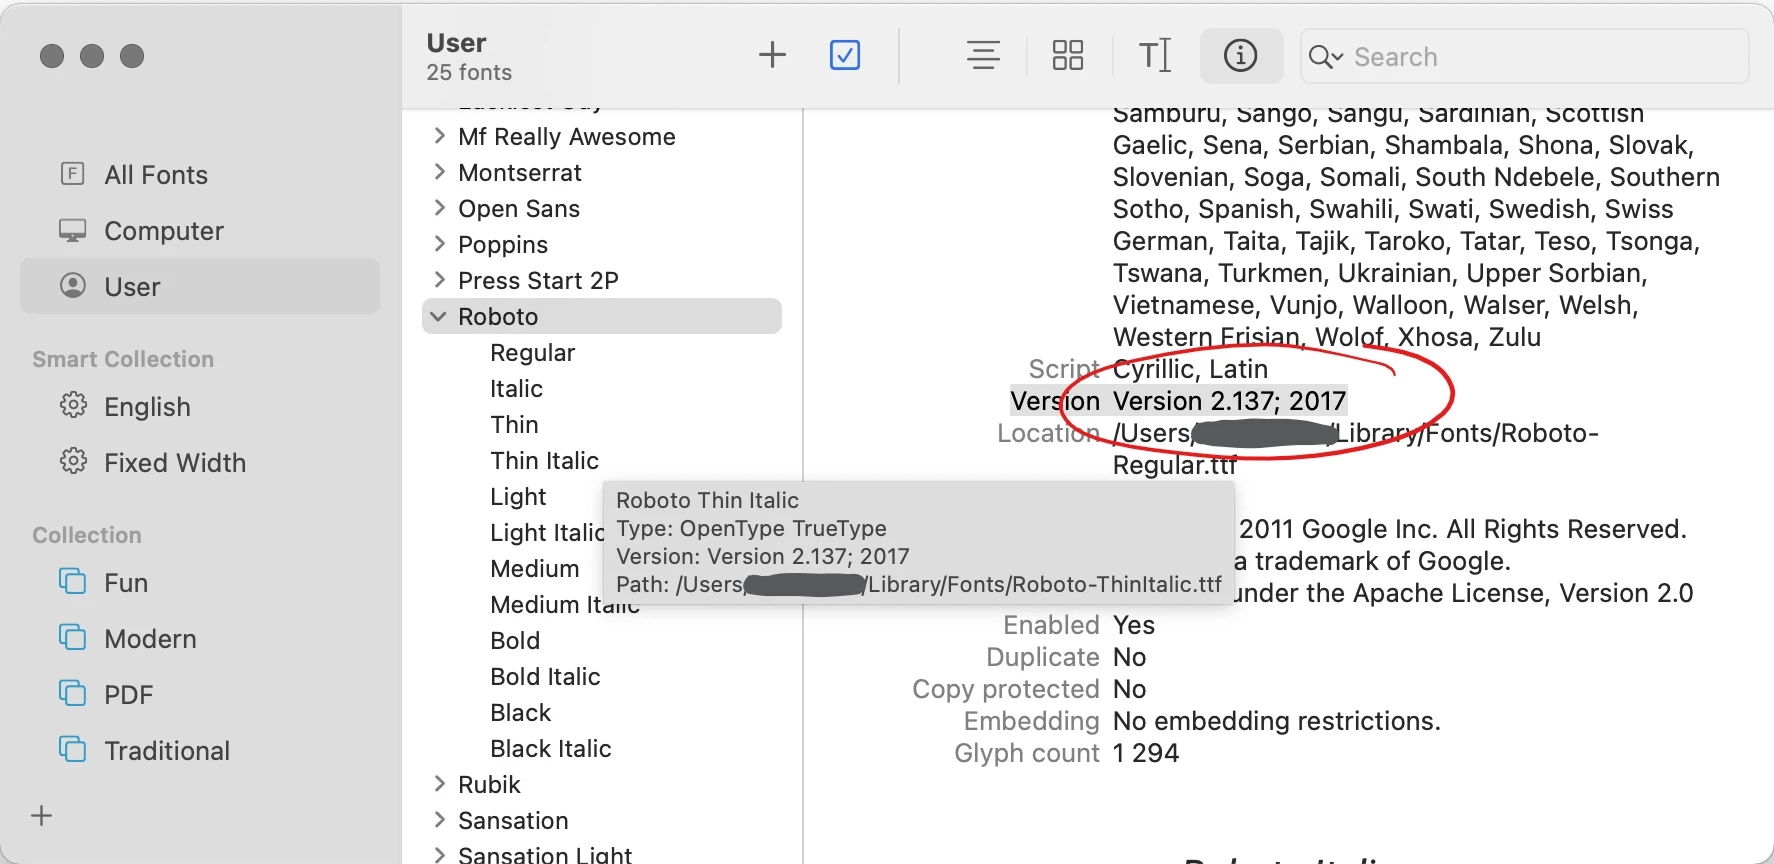Viewport: 1774px width, 864px height.
Task: Expand the Montserrat font family
Action: [x=439, y=172]
